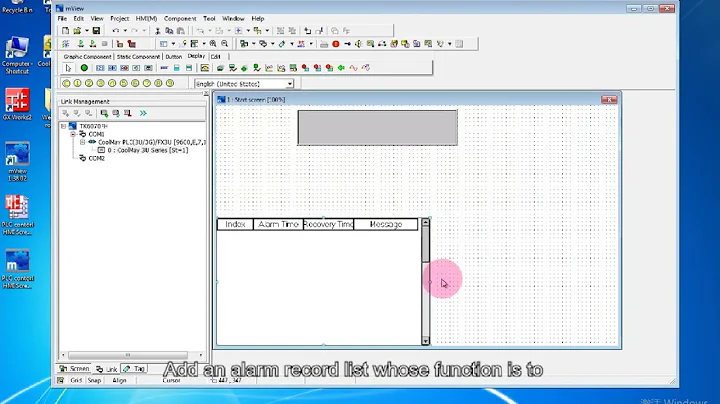Collapse the COM1 tree node
Image resolution: width=720 pixels, height=404 pixels.
tap(73, 134)
